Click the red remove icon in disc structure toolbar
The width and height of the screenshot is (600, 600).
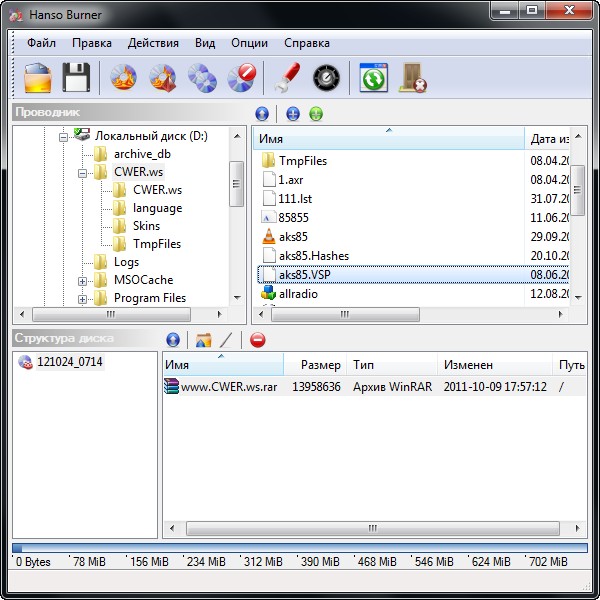point(258,340)
